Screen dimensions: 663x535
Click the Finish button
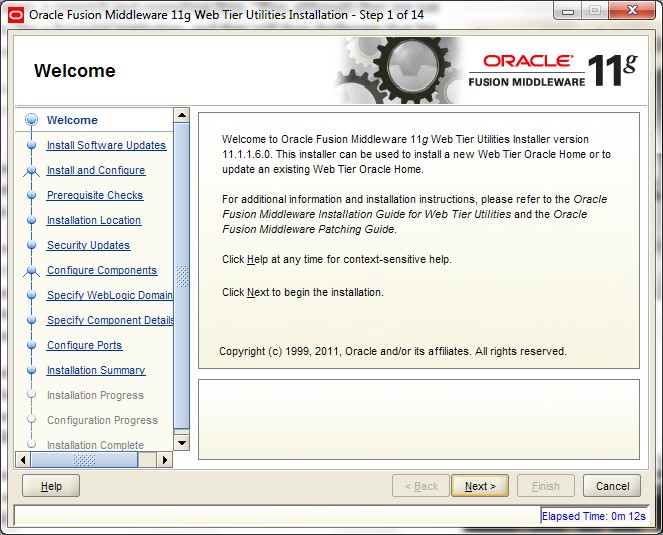coord(545,486)
